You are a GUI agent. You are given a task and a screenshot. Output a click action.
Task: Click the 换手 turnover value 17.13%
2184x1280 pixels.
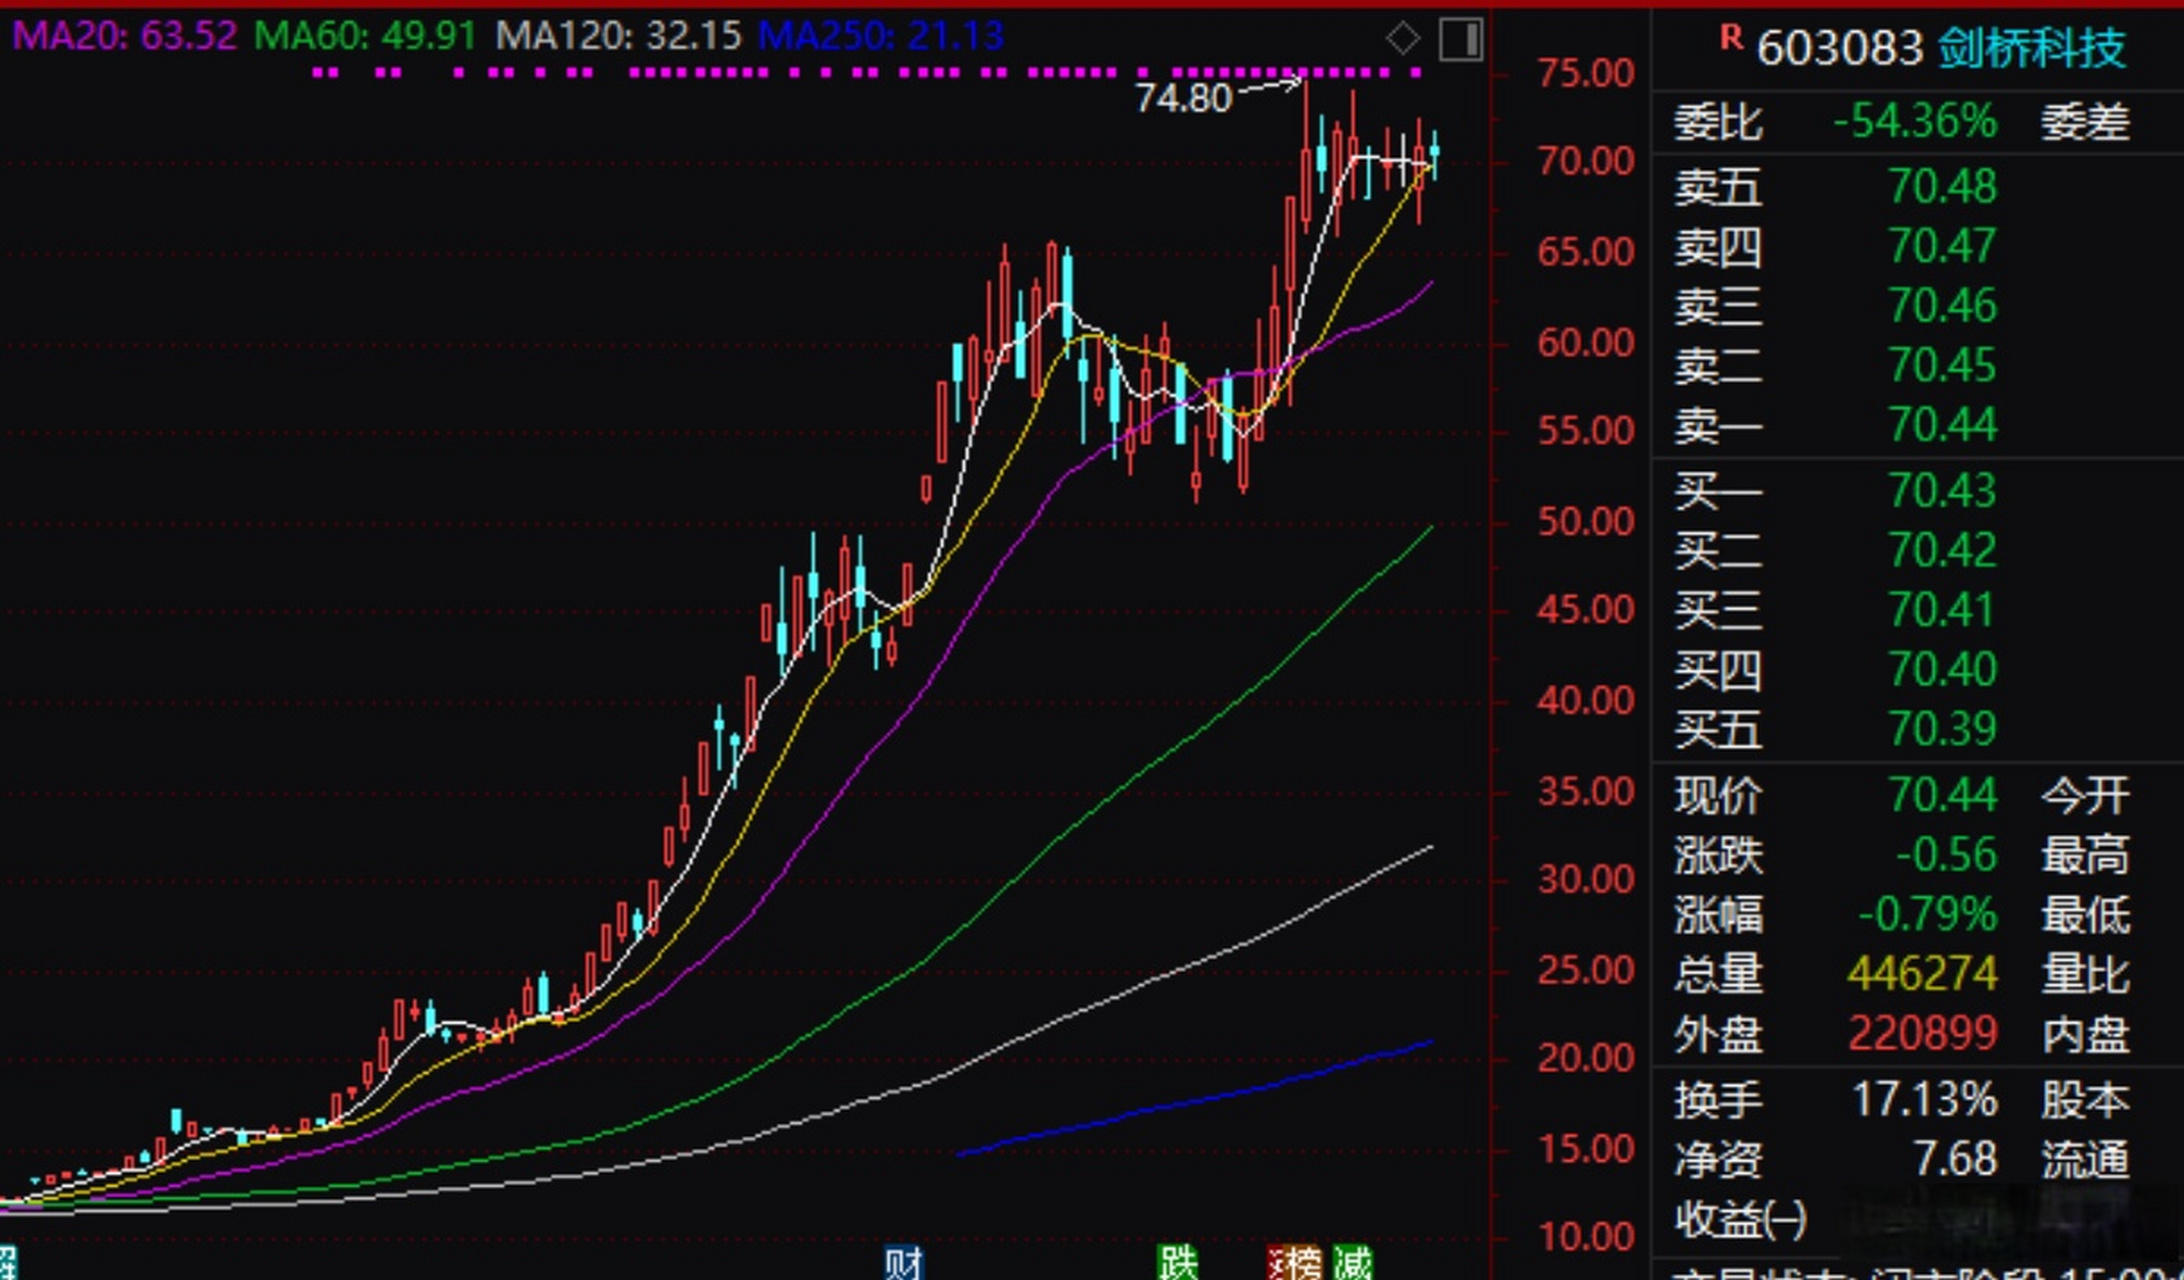[1924, 1100]
